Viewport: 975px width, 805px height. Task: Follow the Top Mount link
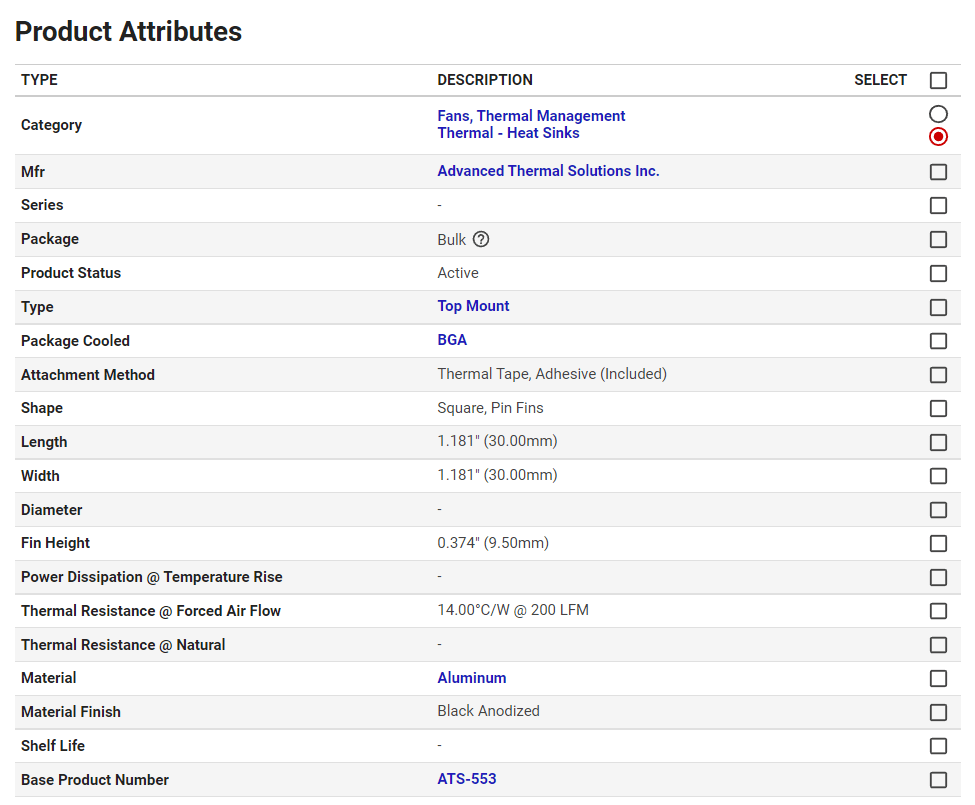tap(473, 306)
